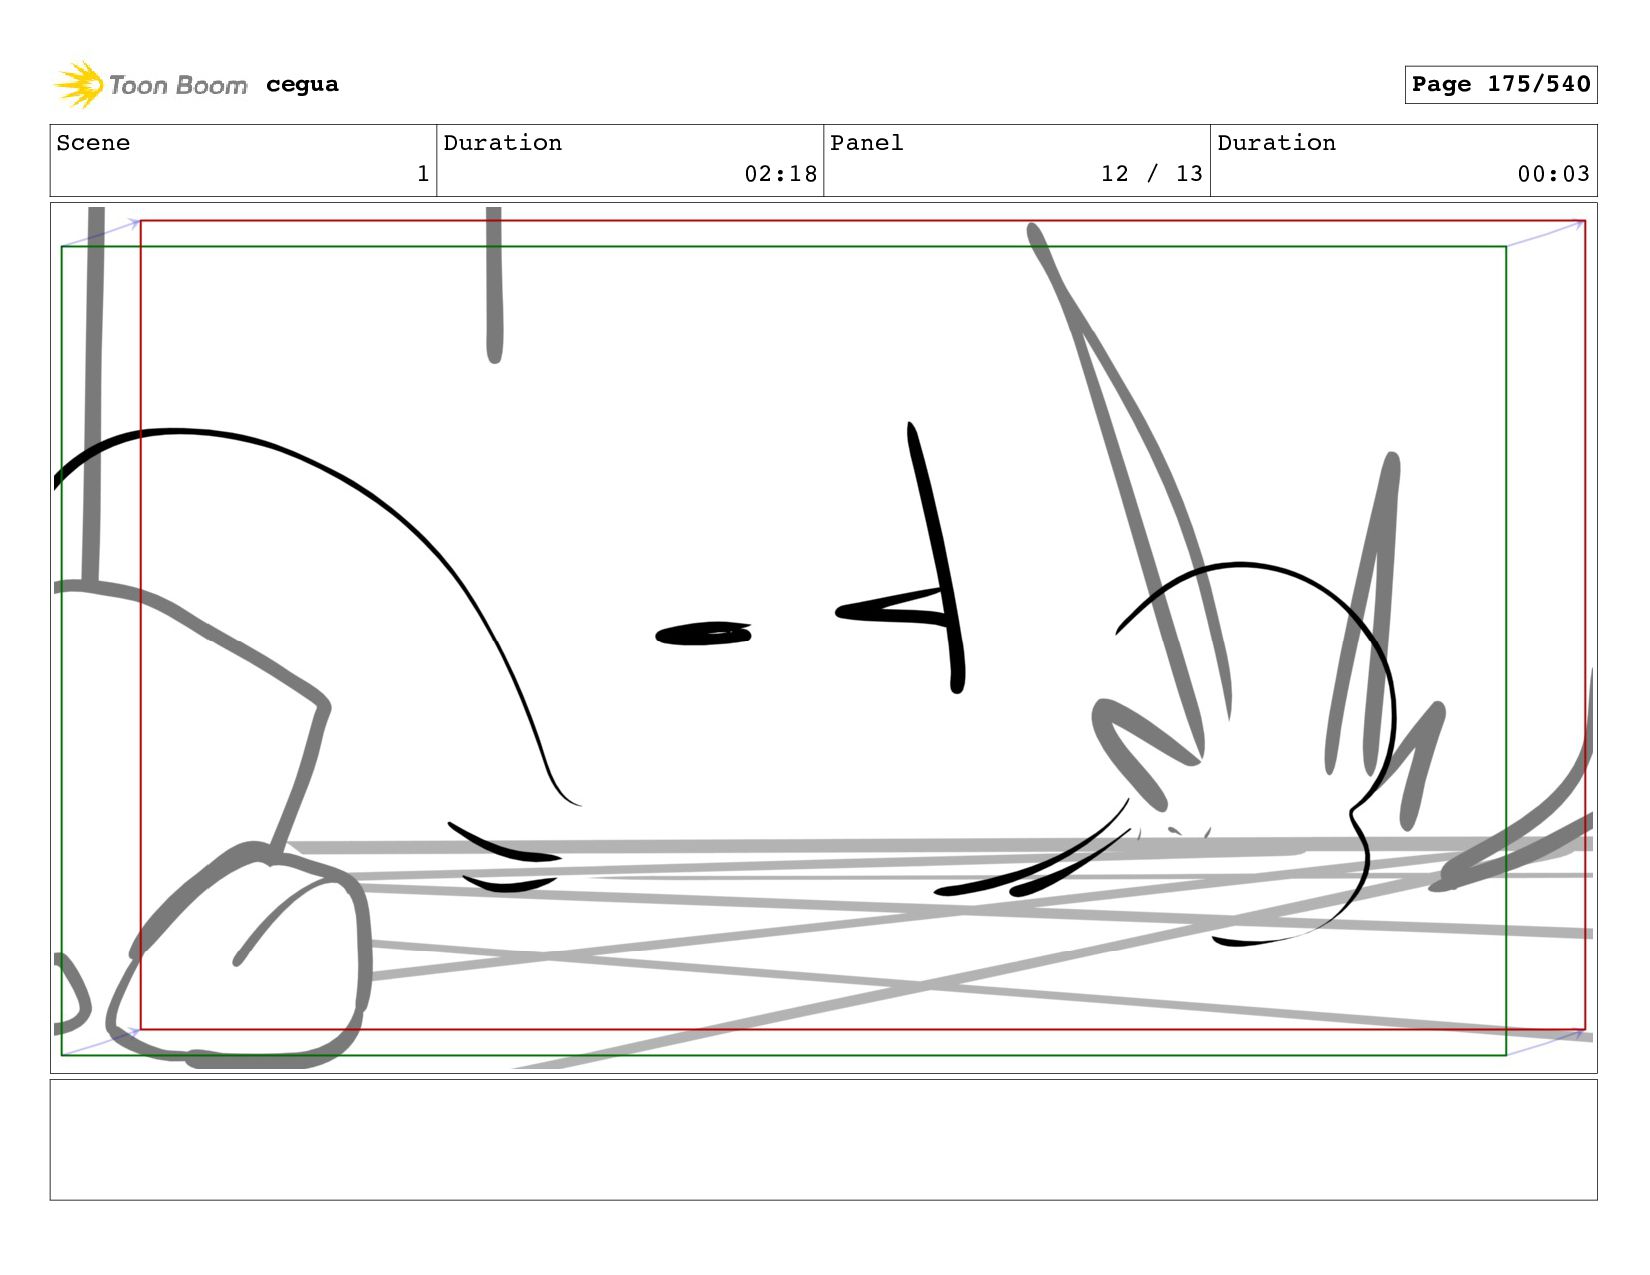Select the project name 'cegua'
Image resolution: width=1650 pixels, height=1275 pixels.
tap(302, 85)
